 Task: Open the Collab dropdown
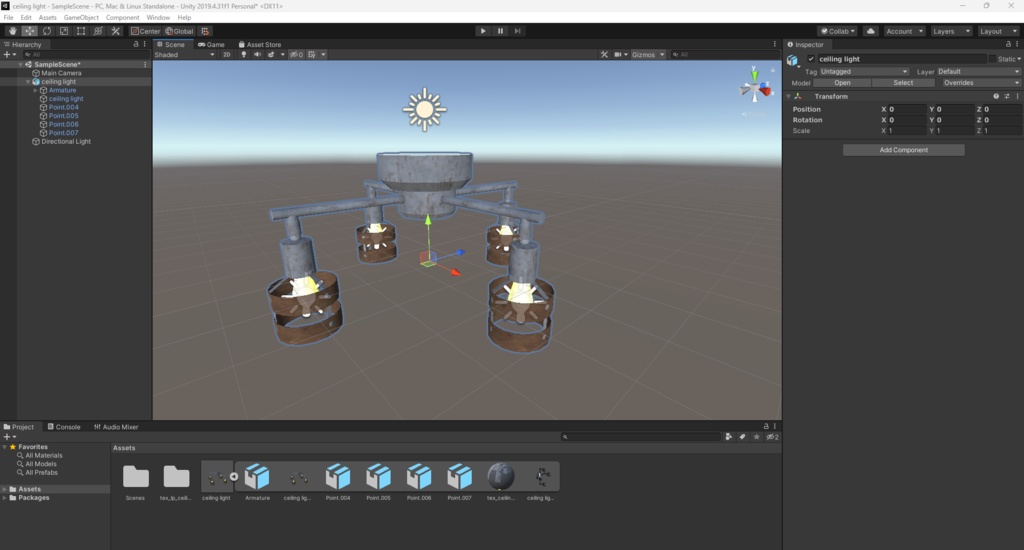(838, 31)
